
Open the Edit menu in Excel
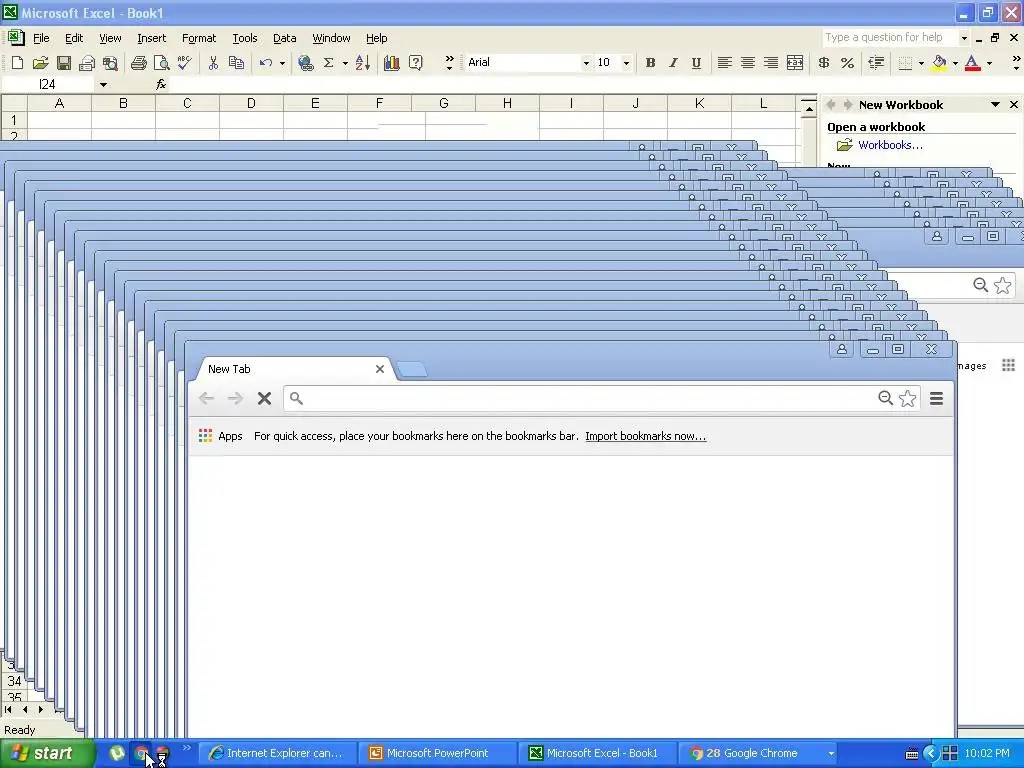(74, 38)
